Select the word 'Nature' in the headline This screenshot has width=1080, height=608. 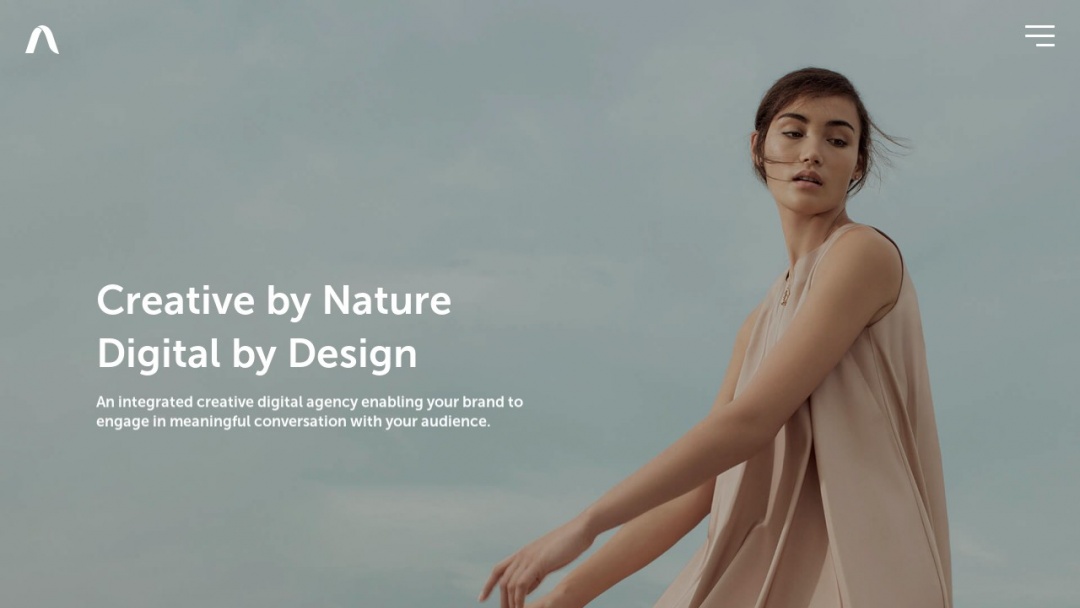386,300
